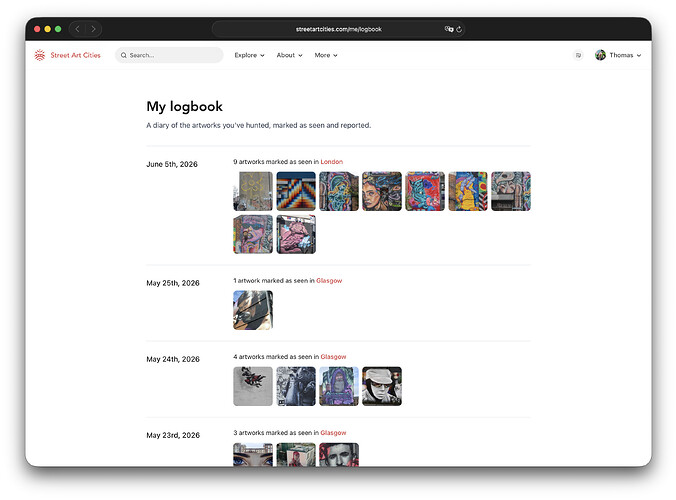Screen dimensions: 676x500
Task: Open the yellow outline graffiti thumbnail in London
Action: (x=253, y=191)
